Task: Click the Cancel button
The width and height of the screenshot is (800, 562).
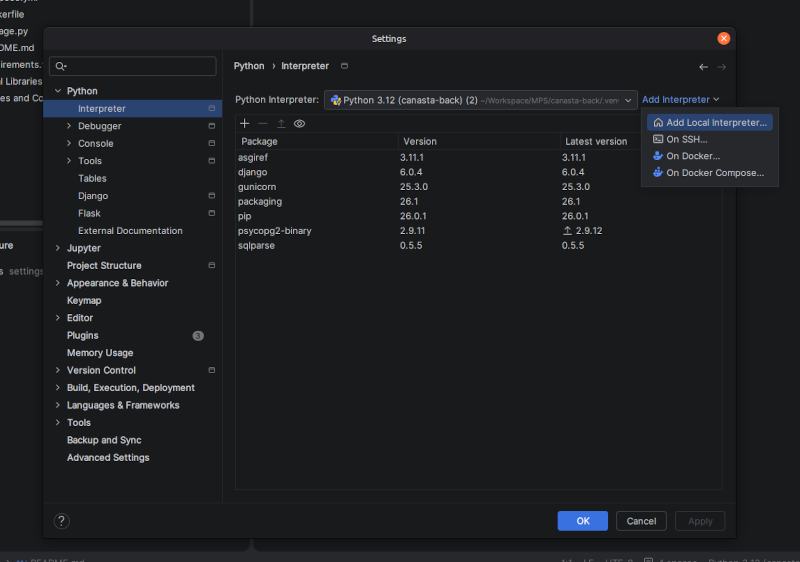Action: point(641,521)
